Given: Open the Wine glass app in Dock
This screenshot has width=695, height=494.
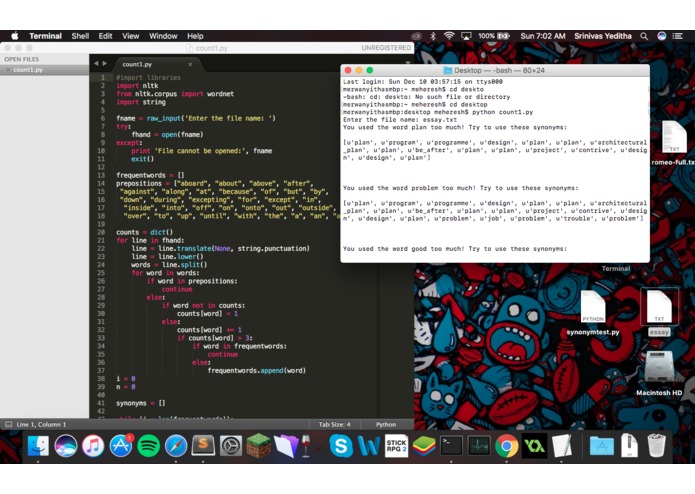Looking at the screenshot, I should pos(306,446).
